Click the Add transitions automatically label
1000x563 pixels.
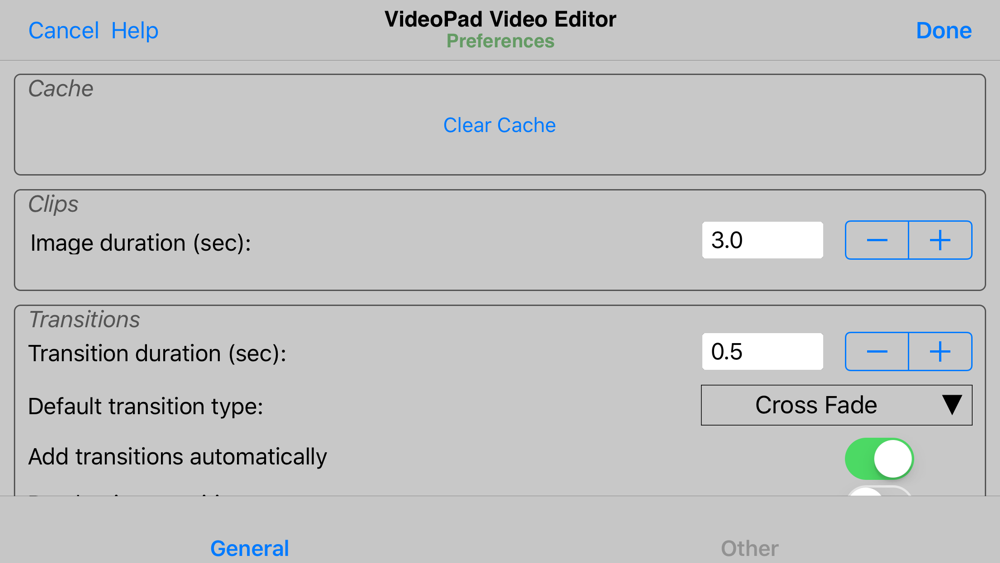pyautogui.click(x=177, y=457)
